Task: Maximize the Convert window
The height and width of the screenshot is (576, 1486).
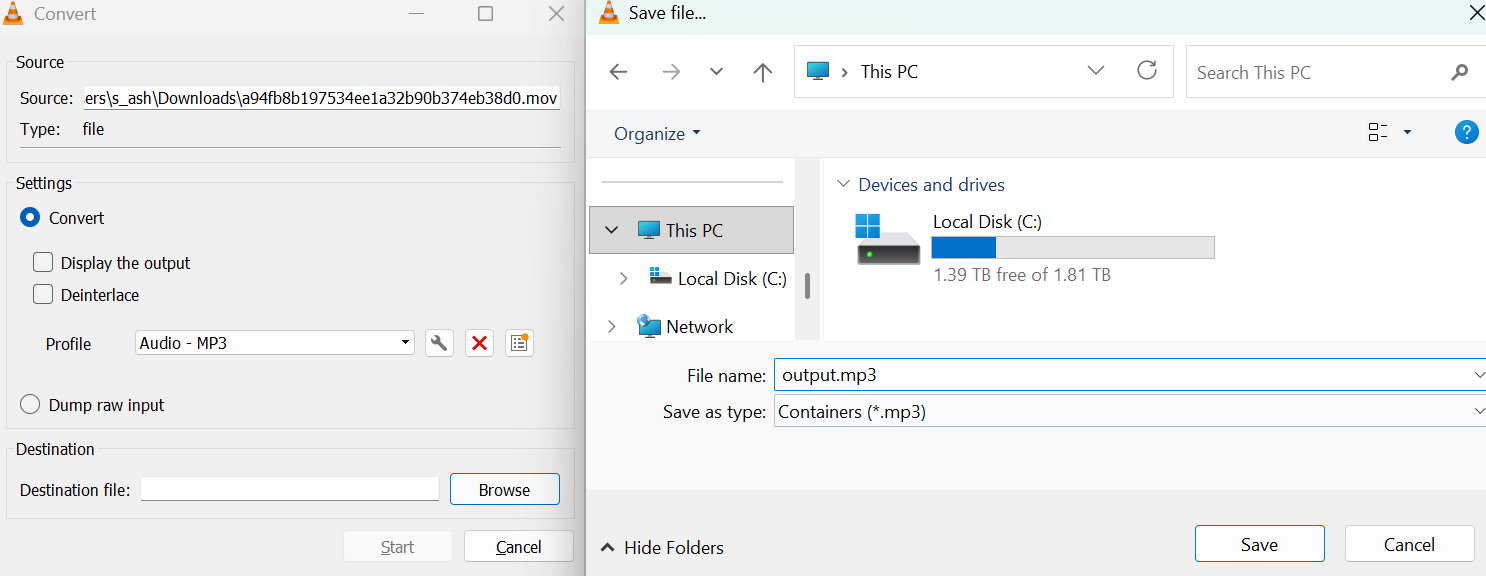Action: [x=486, y=14]
